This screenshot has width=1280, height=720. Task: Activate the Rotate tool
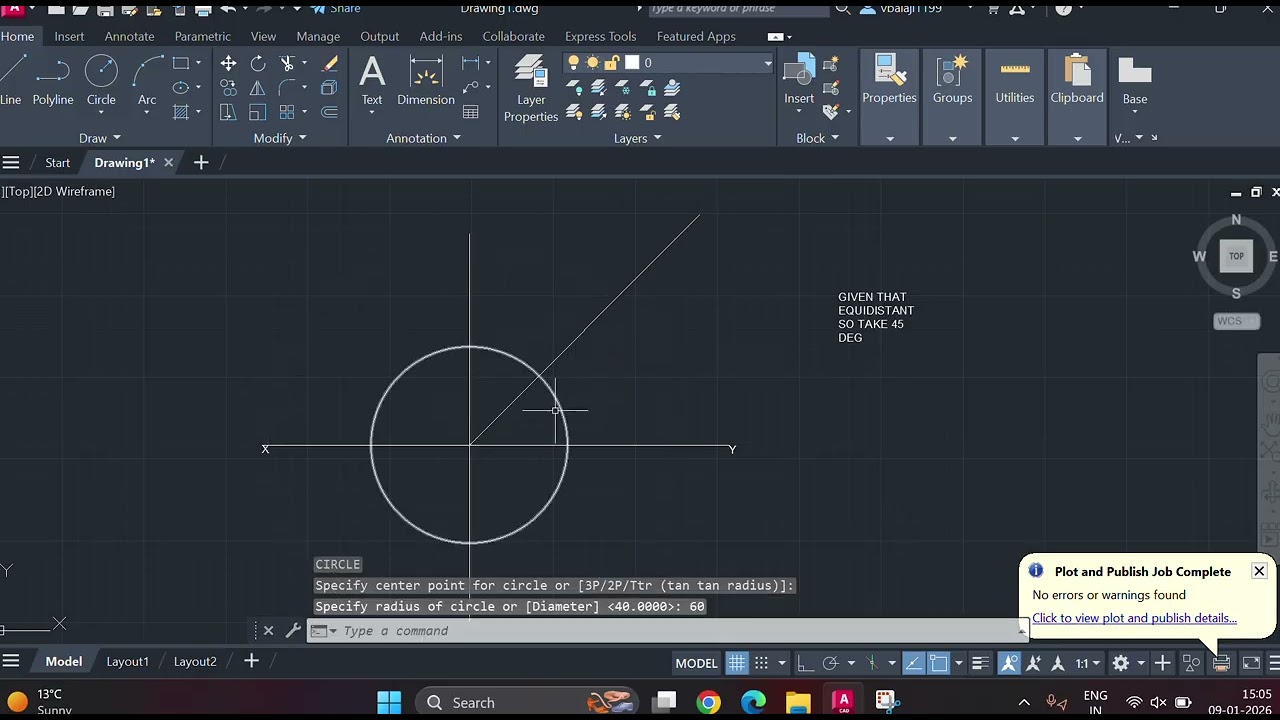tap(258, 63)
